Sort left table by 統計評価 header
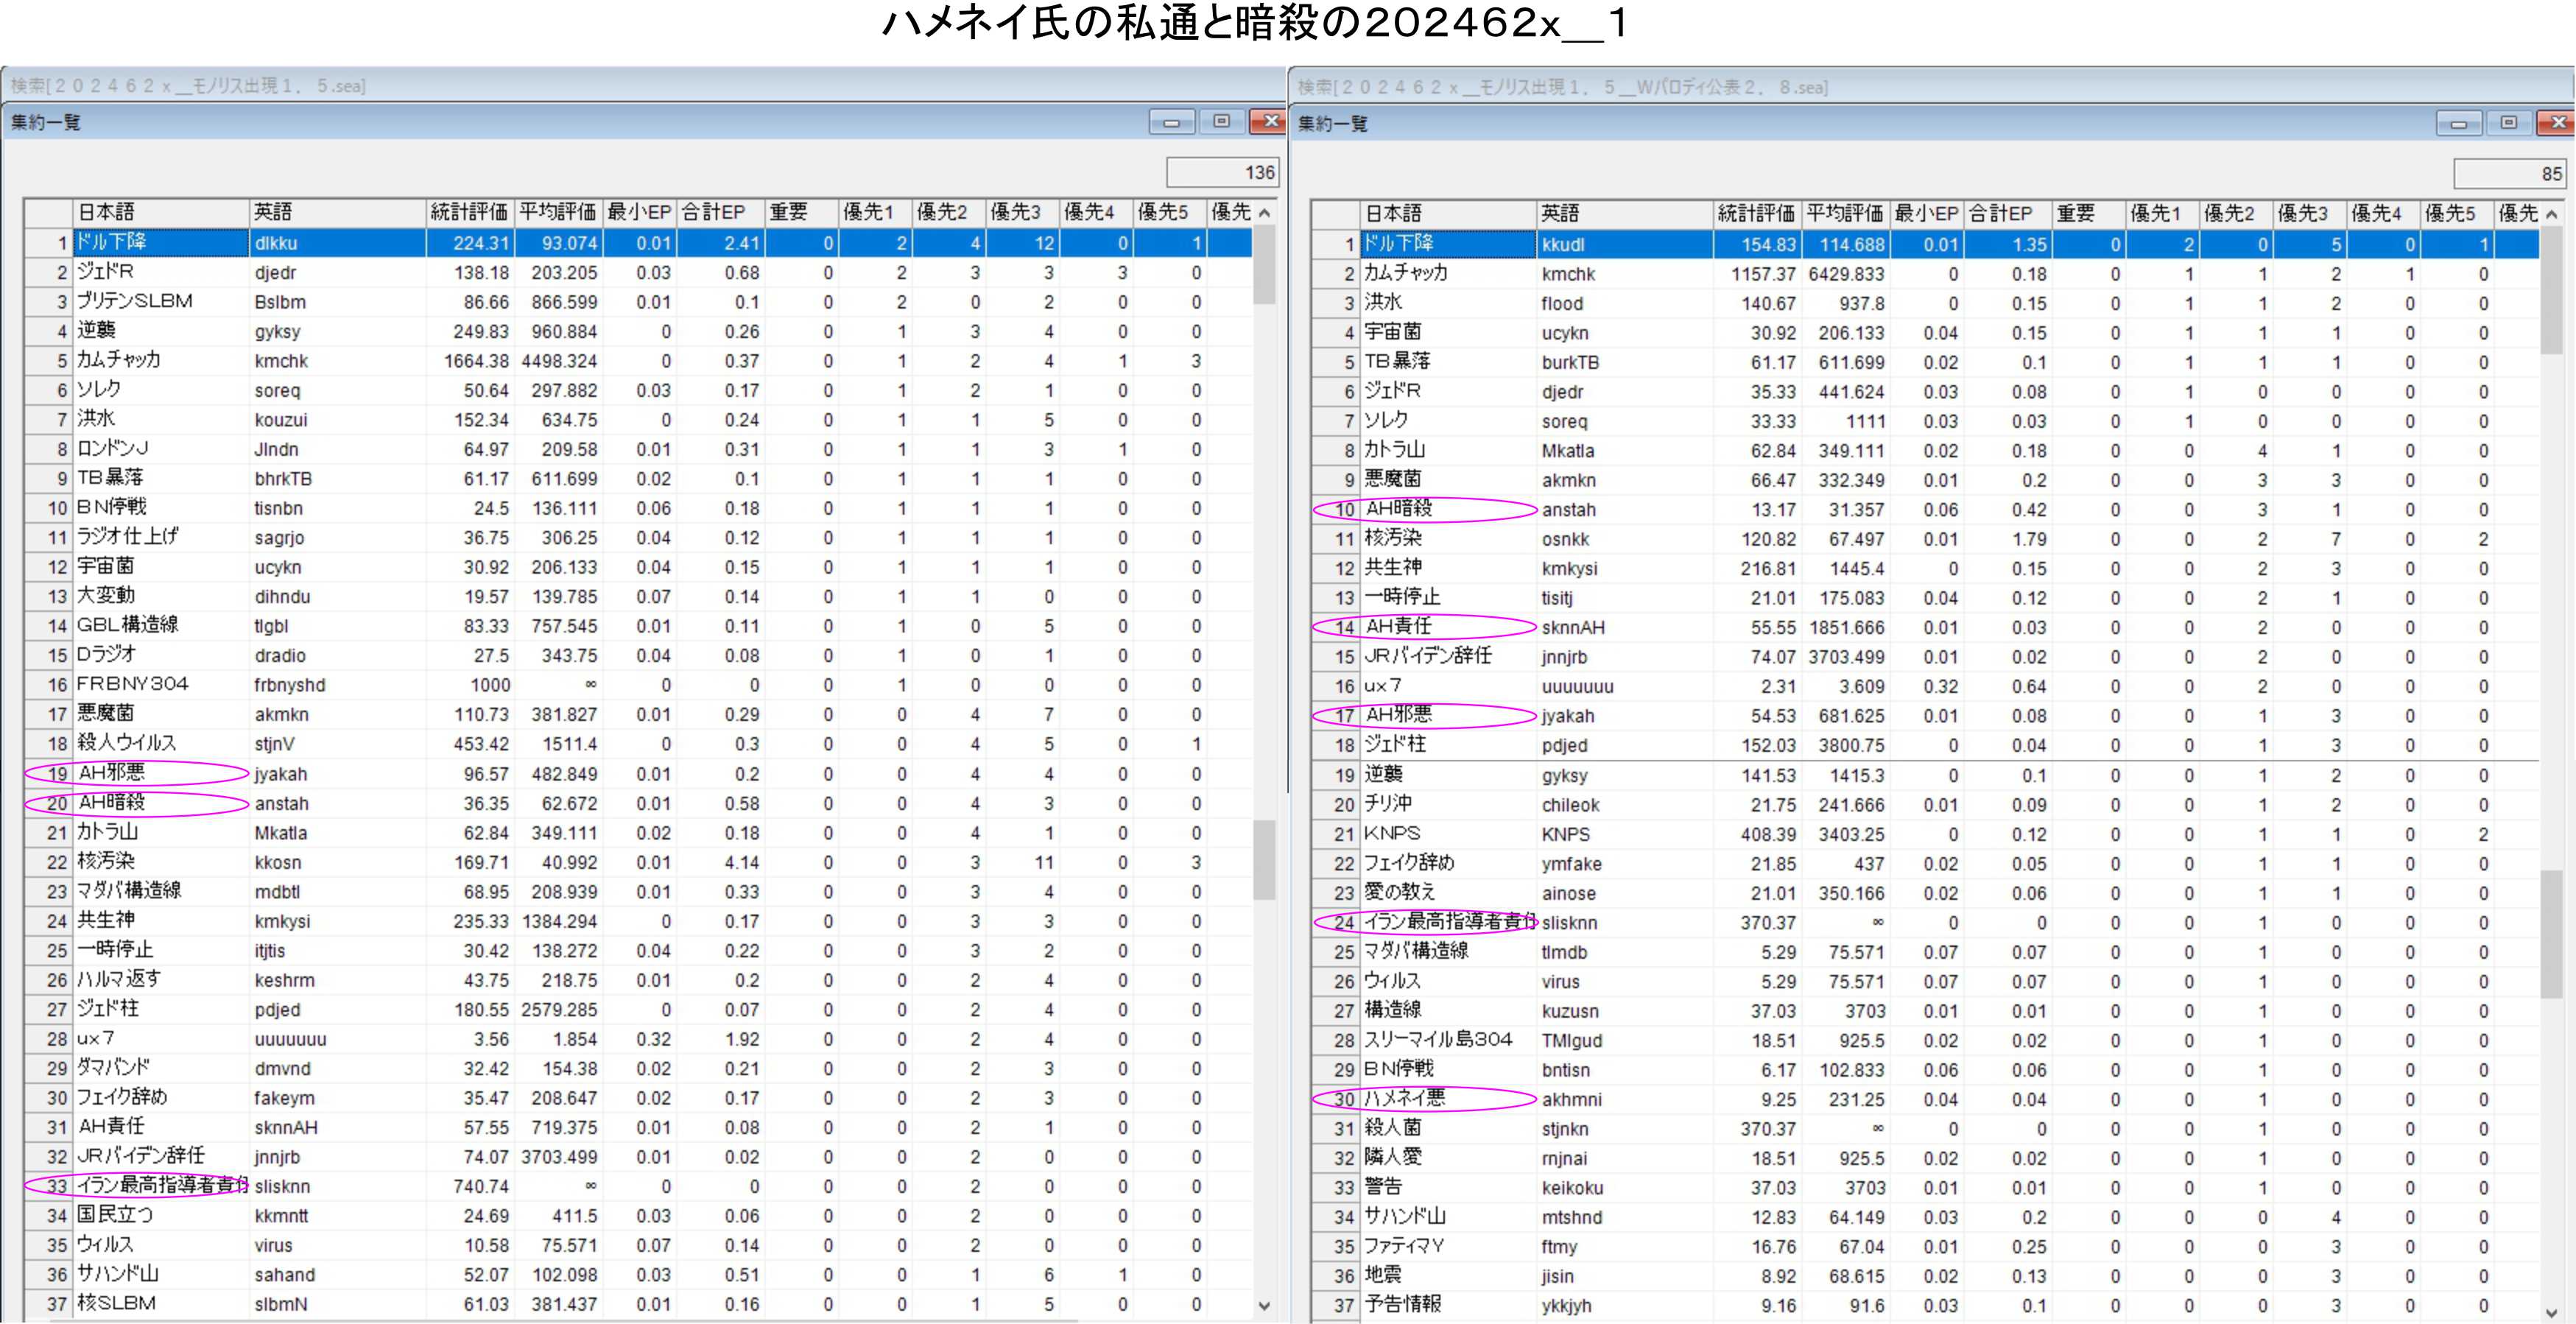The height and width of the screenshot is (1324, 2576). tap(469, 212)
